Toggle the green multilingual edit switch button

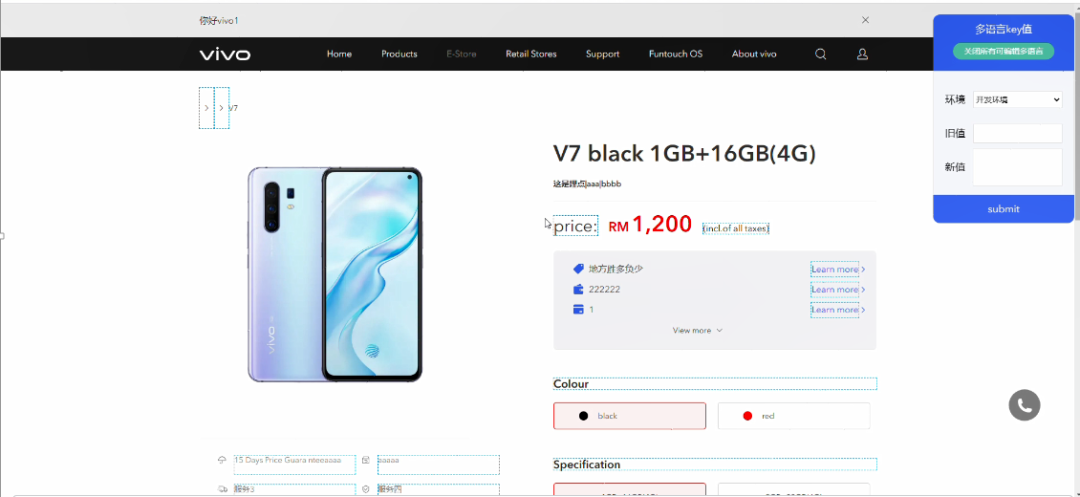coord(1003,51)
